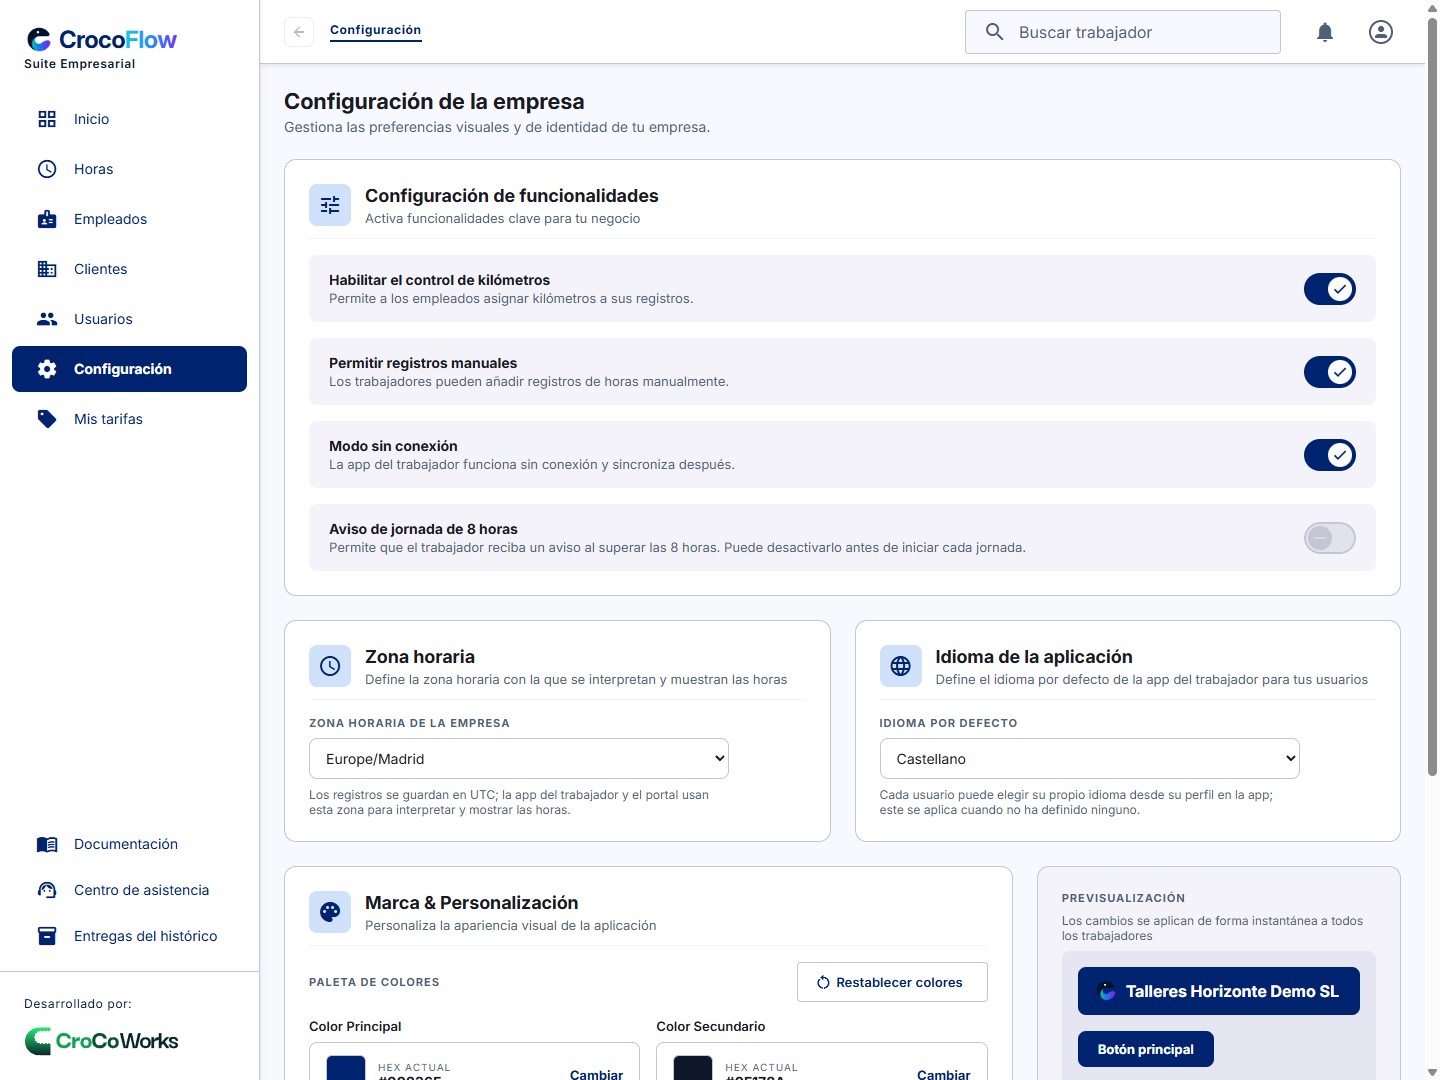Click the Usuarios people icon

pyautogui.click(x=47, y=319)
